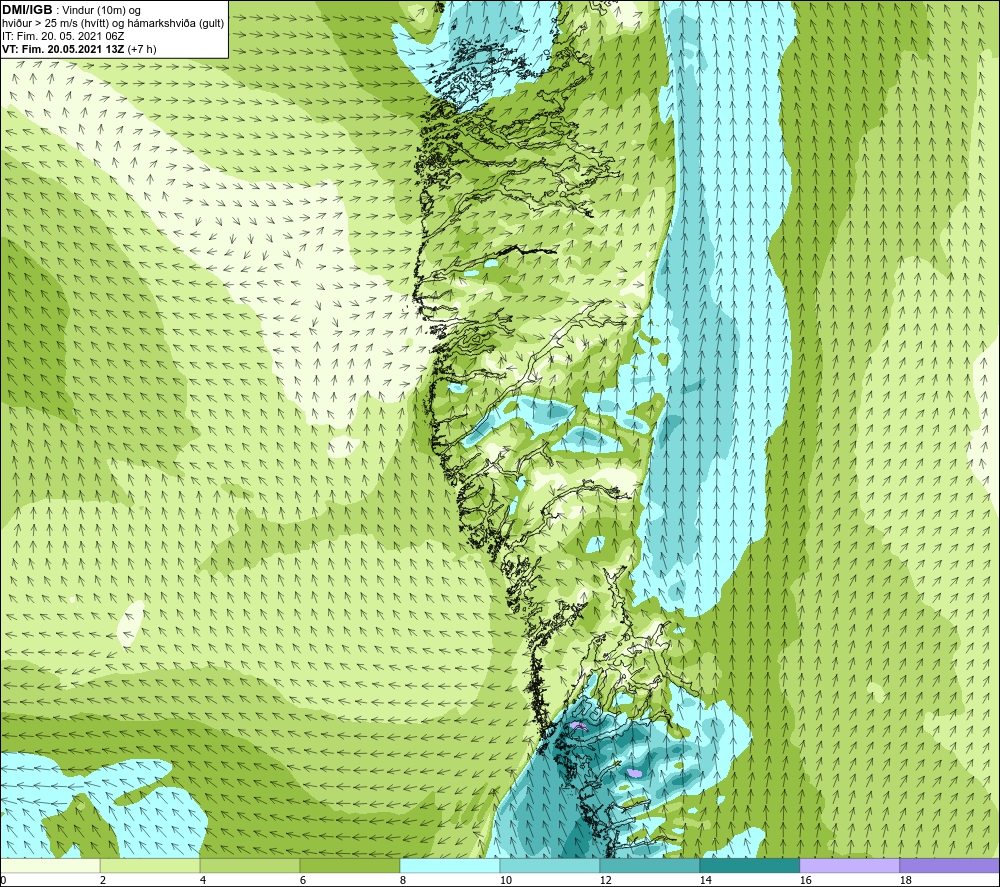
Task: Select the 16–18 m/s light purple swatch
Action: (x=849, y=866)
